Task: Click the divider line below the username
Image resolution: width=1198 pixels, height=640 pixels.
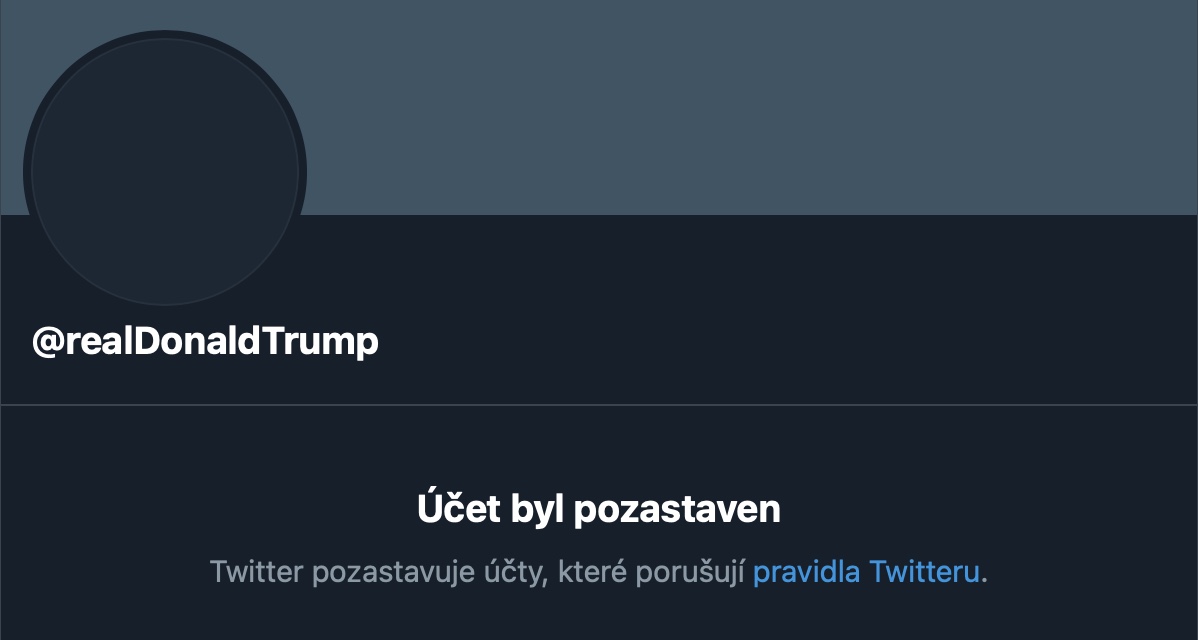Action: click(599, 404)
